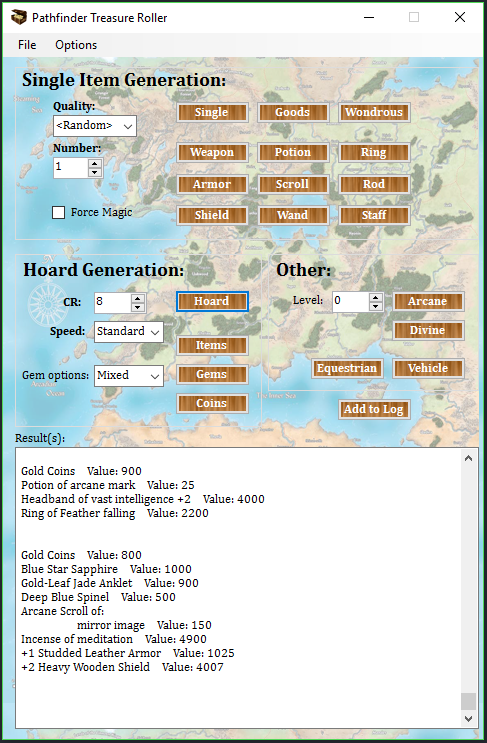Click the treasure chest app icon
This screenshot has width=487, height=743.
coord(18,18)
